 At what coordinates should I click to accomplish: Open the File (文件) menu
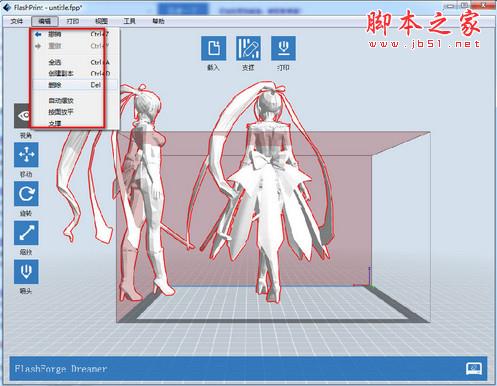coord(17,21)
